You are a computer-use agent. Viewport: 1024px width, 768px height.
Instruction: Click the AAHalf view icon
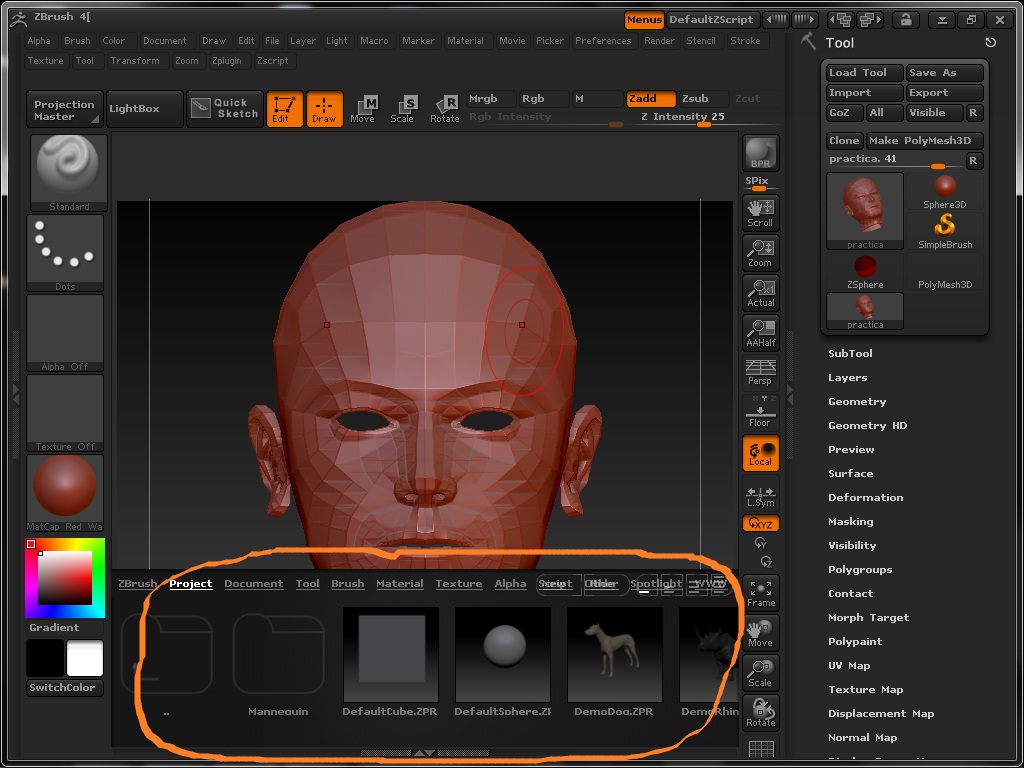[760, 332]
